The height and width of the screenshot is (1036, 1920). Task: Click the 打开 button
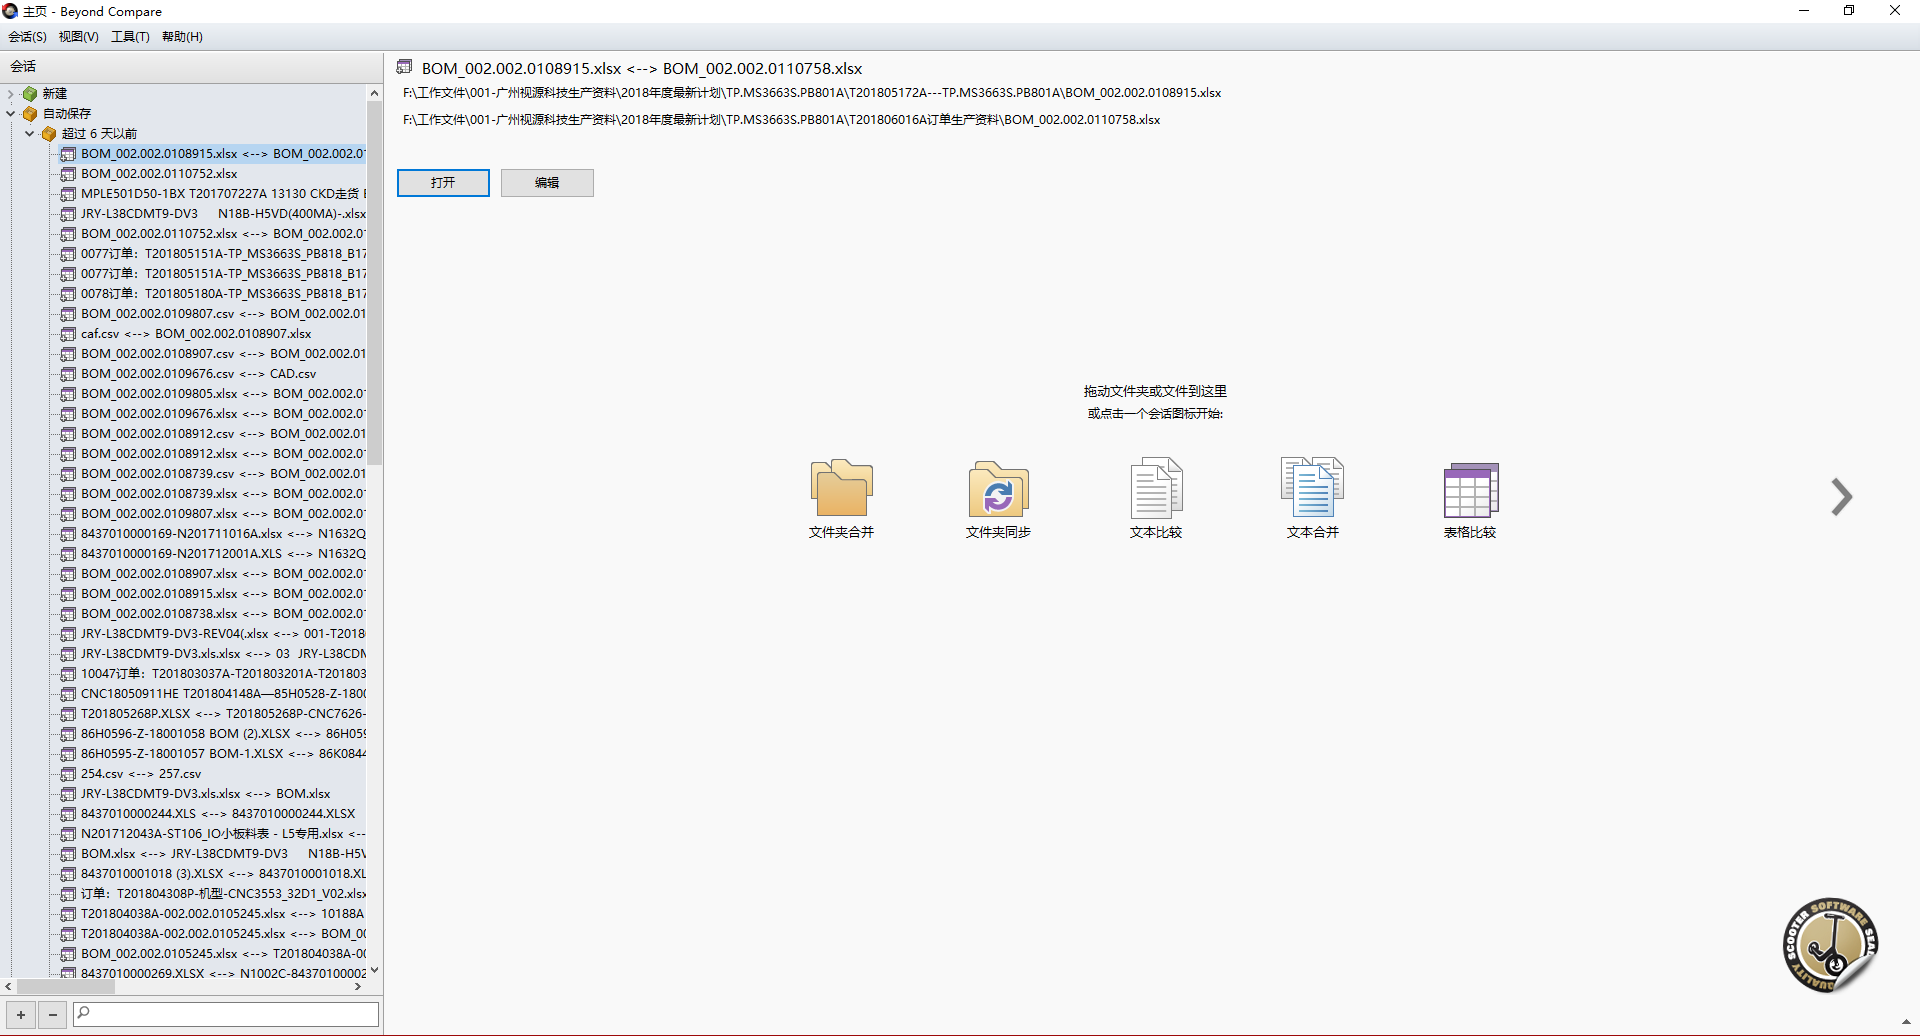pos(443,183)
